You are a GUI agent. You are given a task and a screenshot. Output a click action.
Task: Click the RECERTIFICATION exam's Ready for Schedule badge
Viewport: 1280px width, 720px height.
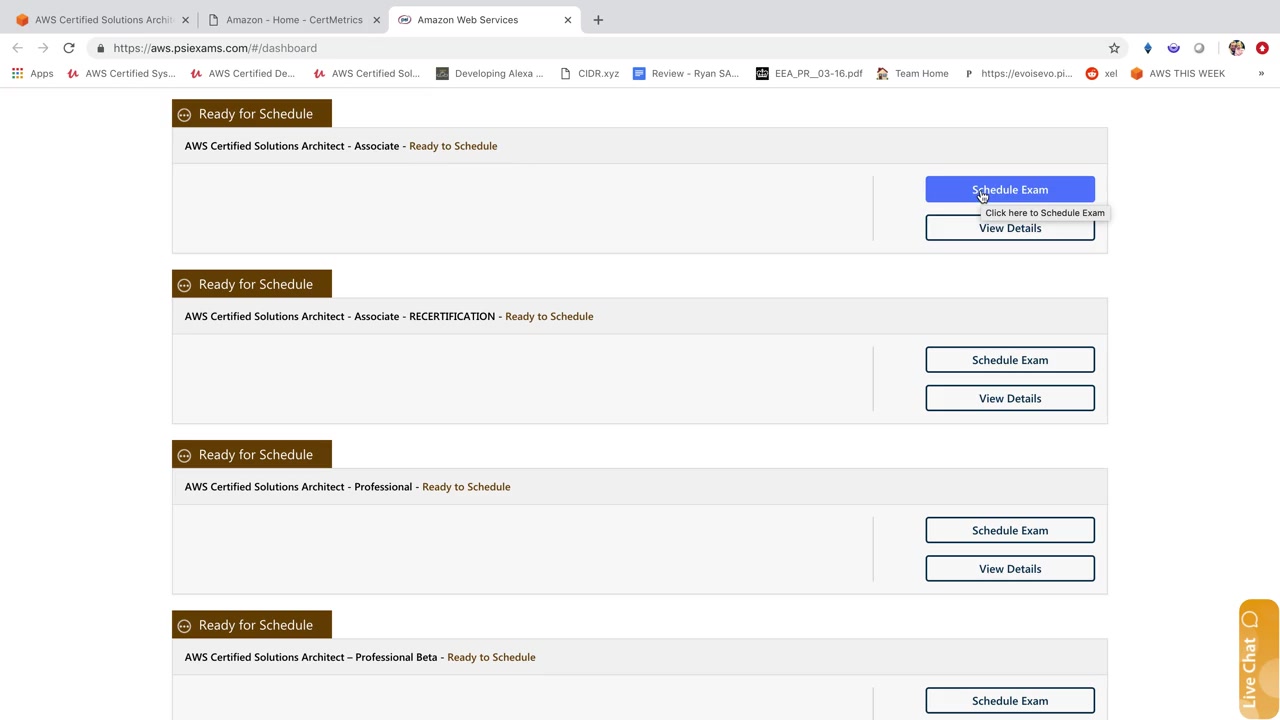pos(252,284)
